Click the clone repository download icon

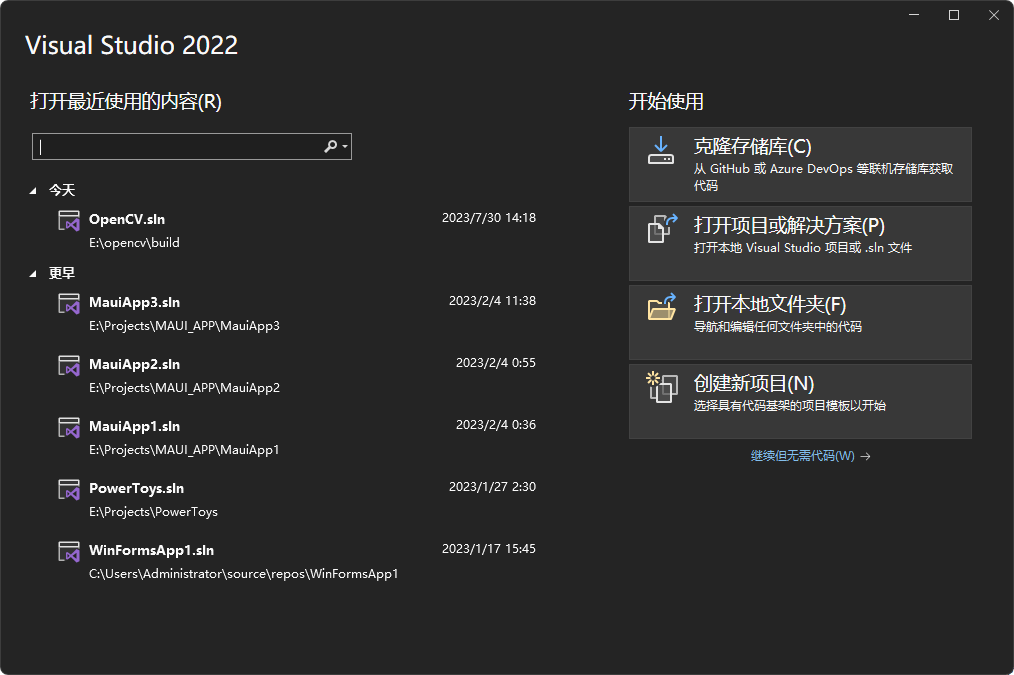(661, 150)
